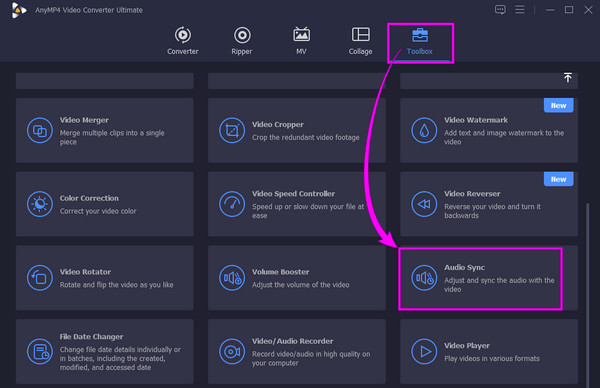Click 'Correct your video color' description

point(98,211)
